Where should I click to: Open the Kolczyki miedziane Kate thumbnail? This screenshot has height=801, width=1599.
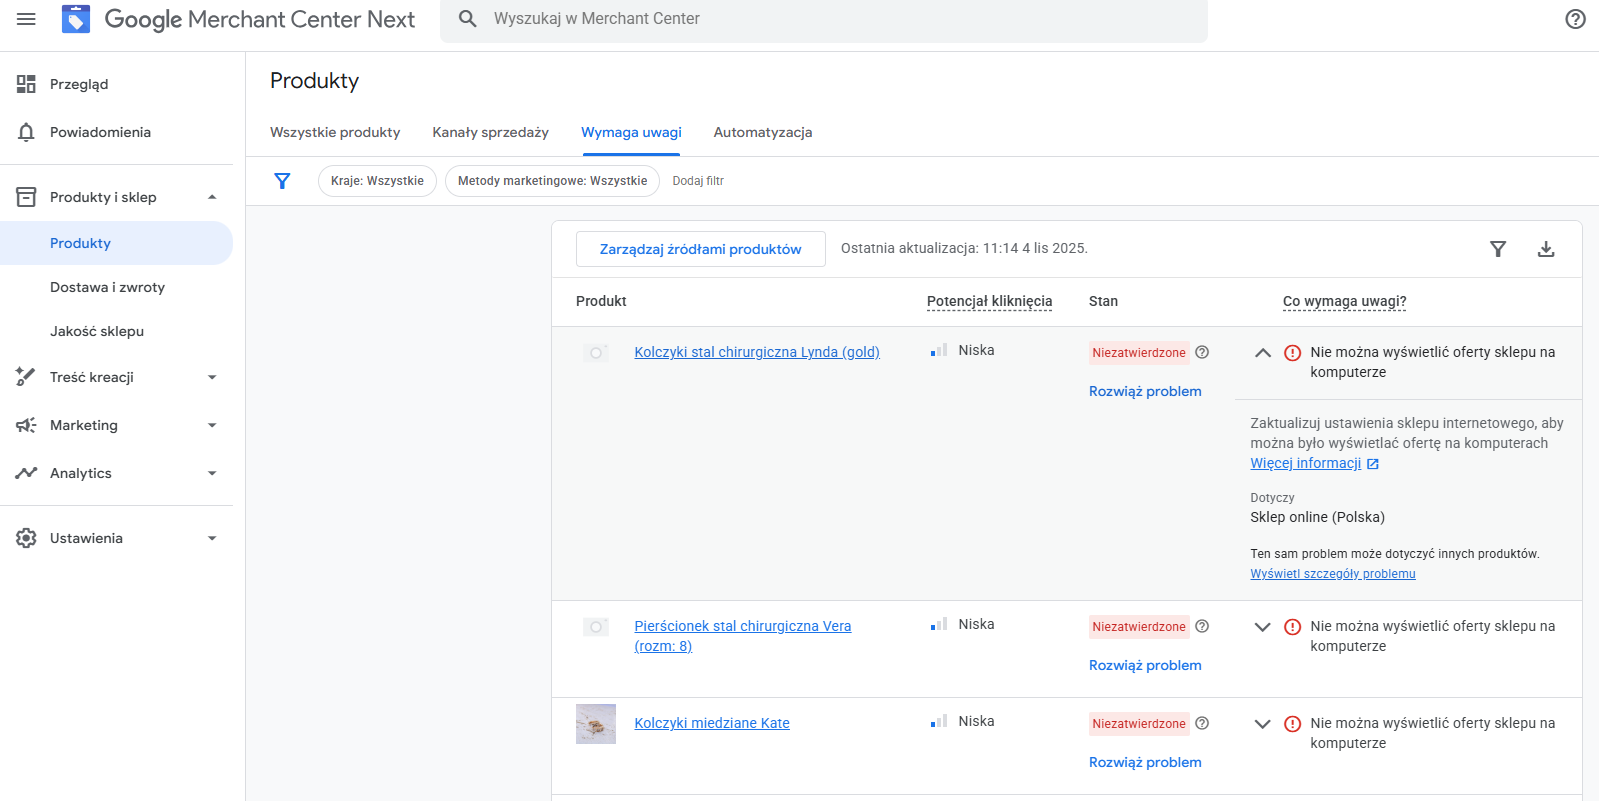click(x=596, y=724)
